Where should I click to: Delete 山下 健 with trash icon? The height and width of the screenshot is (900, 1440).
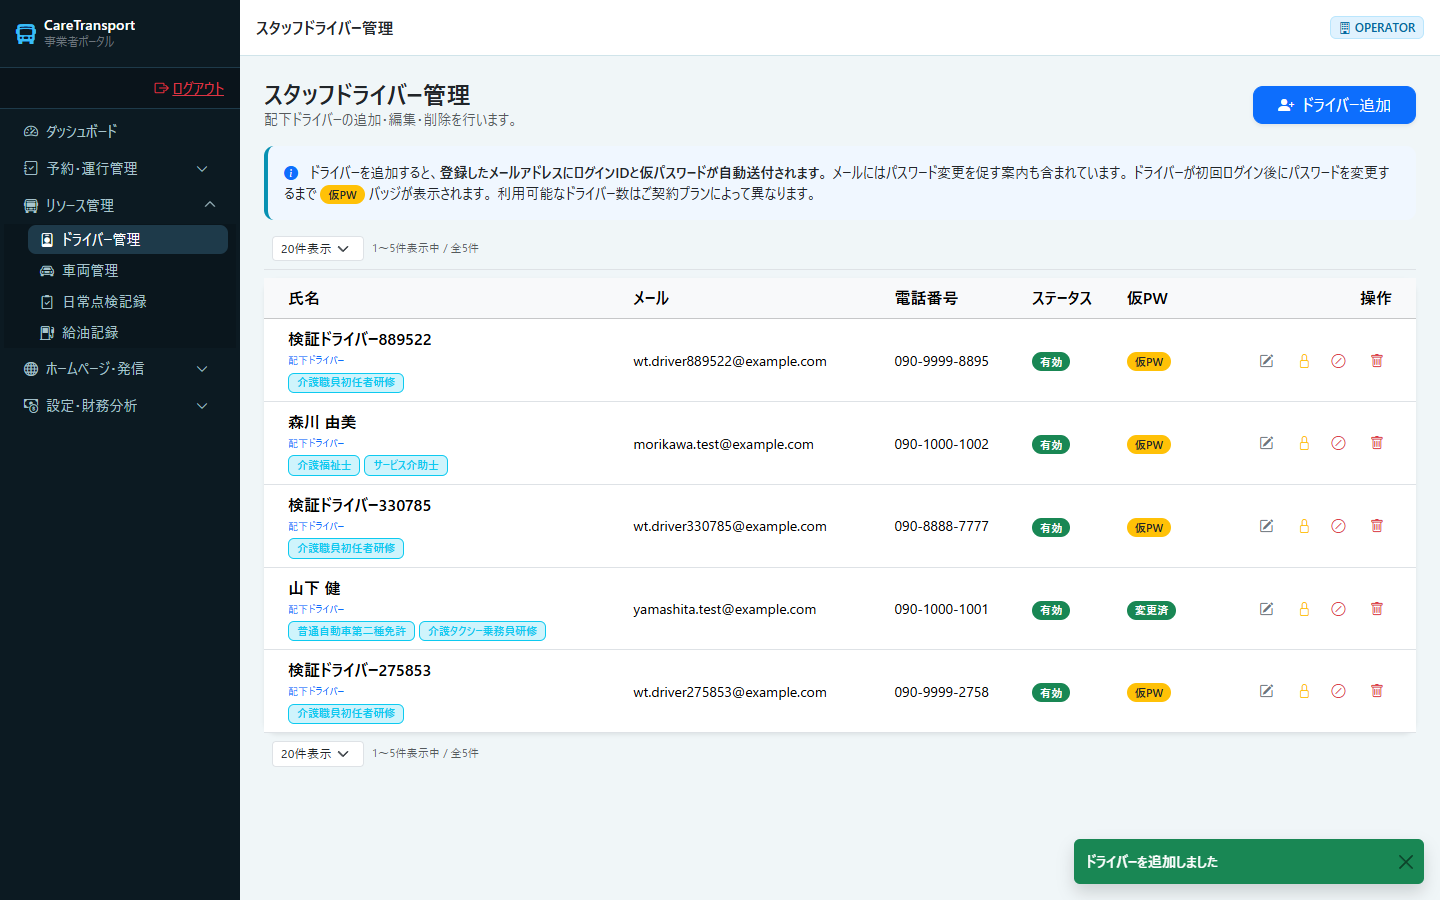coord(1377,609)
